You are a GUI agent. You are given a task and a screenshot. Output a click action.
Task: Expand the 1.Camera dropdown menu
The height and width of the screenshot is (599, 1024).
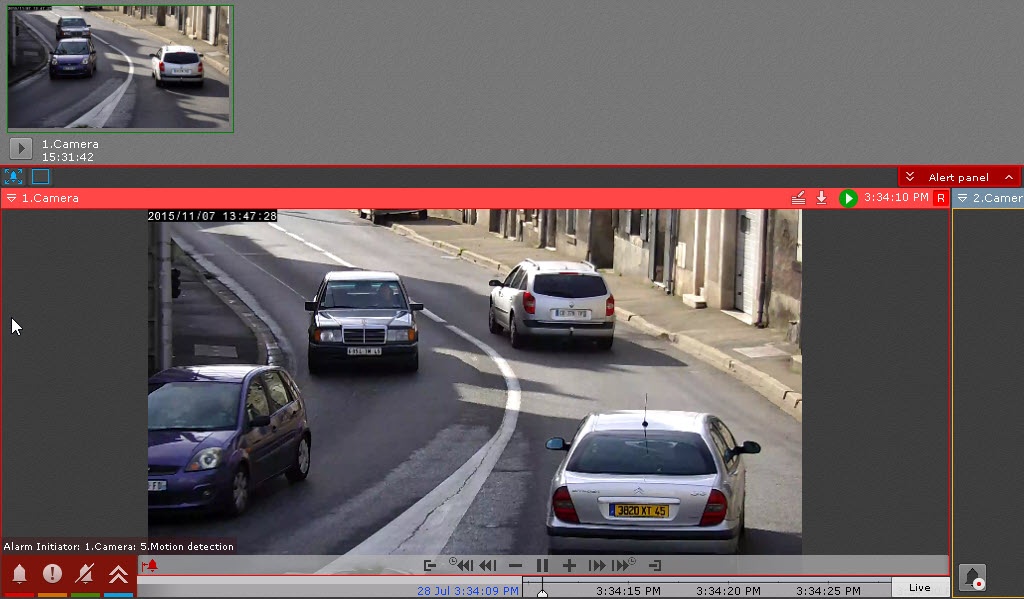click(11, 198)
